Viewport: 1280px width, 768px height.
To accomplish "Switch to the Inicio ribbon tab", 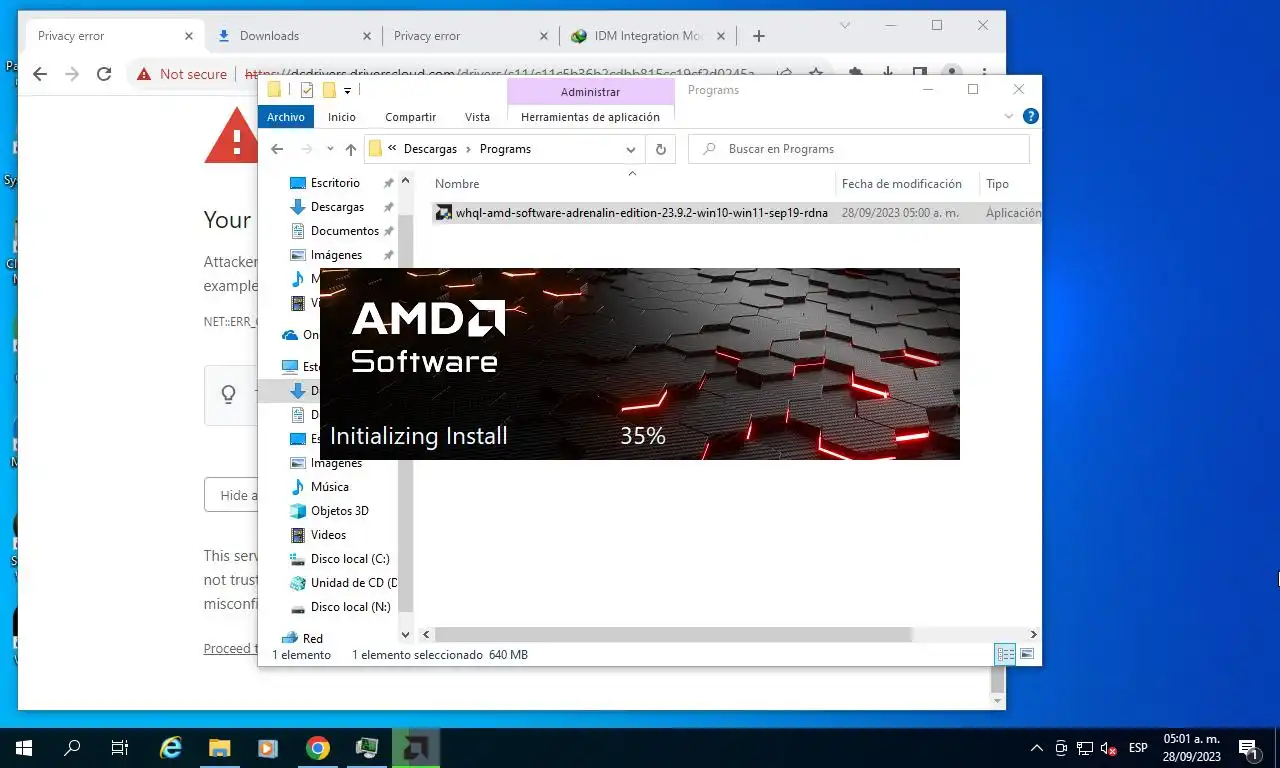I will [342, 117].
